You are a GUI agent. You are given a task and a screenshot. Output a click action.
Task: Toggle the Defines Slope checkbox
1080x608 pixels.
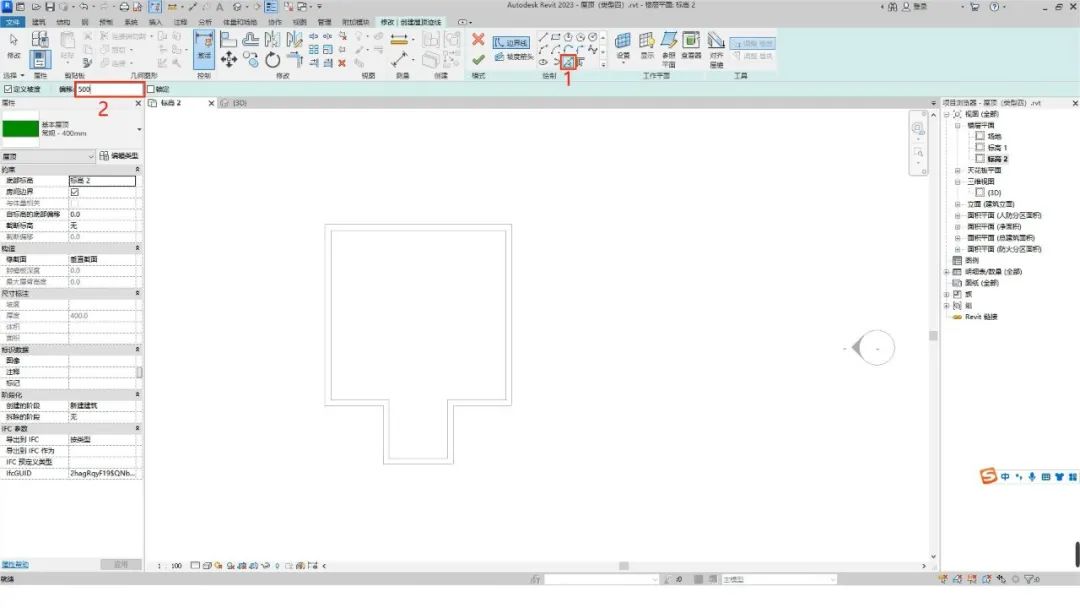tap(7, 90)
